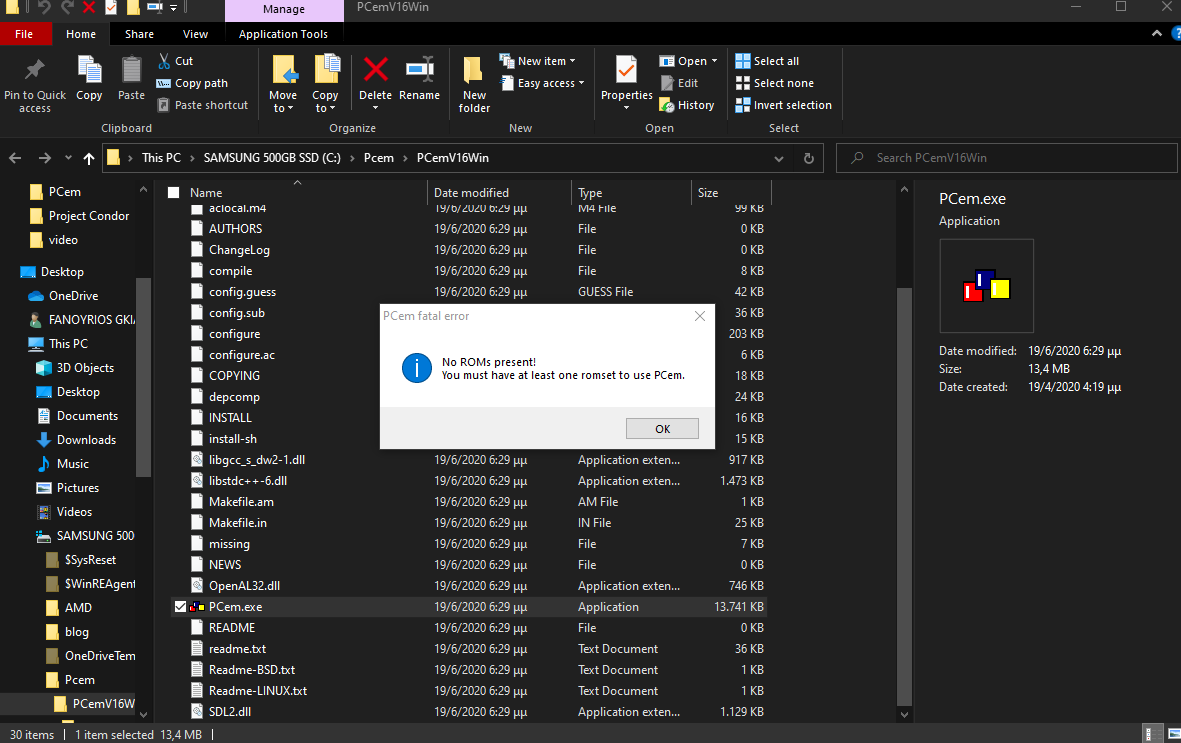Click the Edit ribbon command

(x=679, y=83)
